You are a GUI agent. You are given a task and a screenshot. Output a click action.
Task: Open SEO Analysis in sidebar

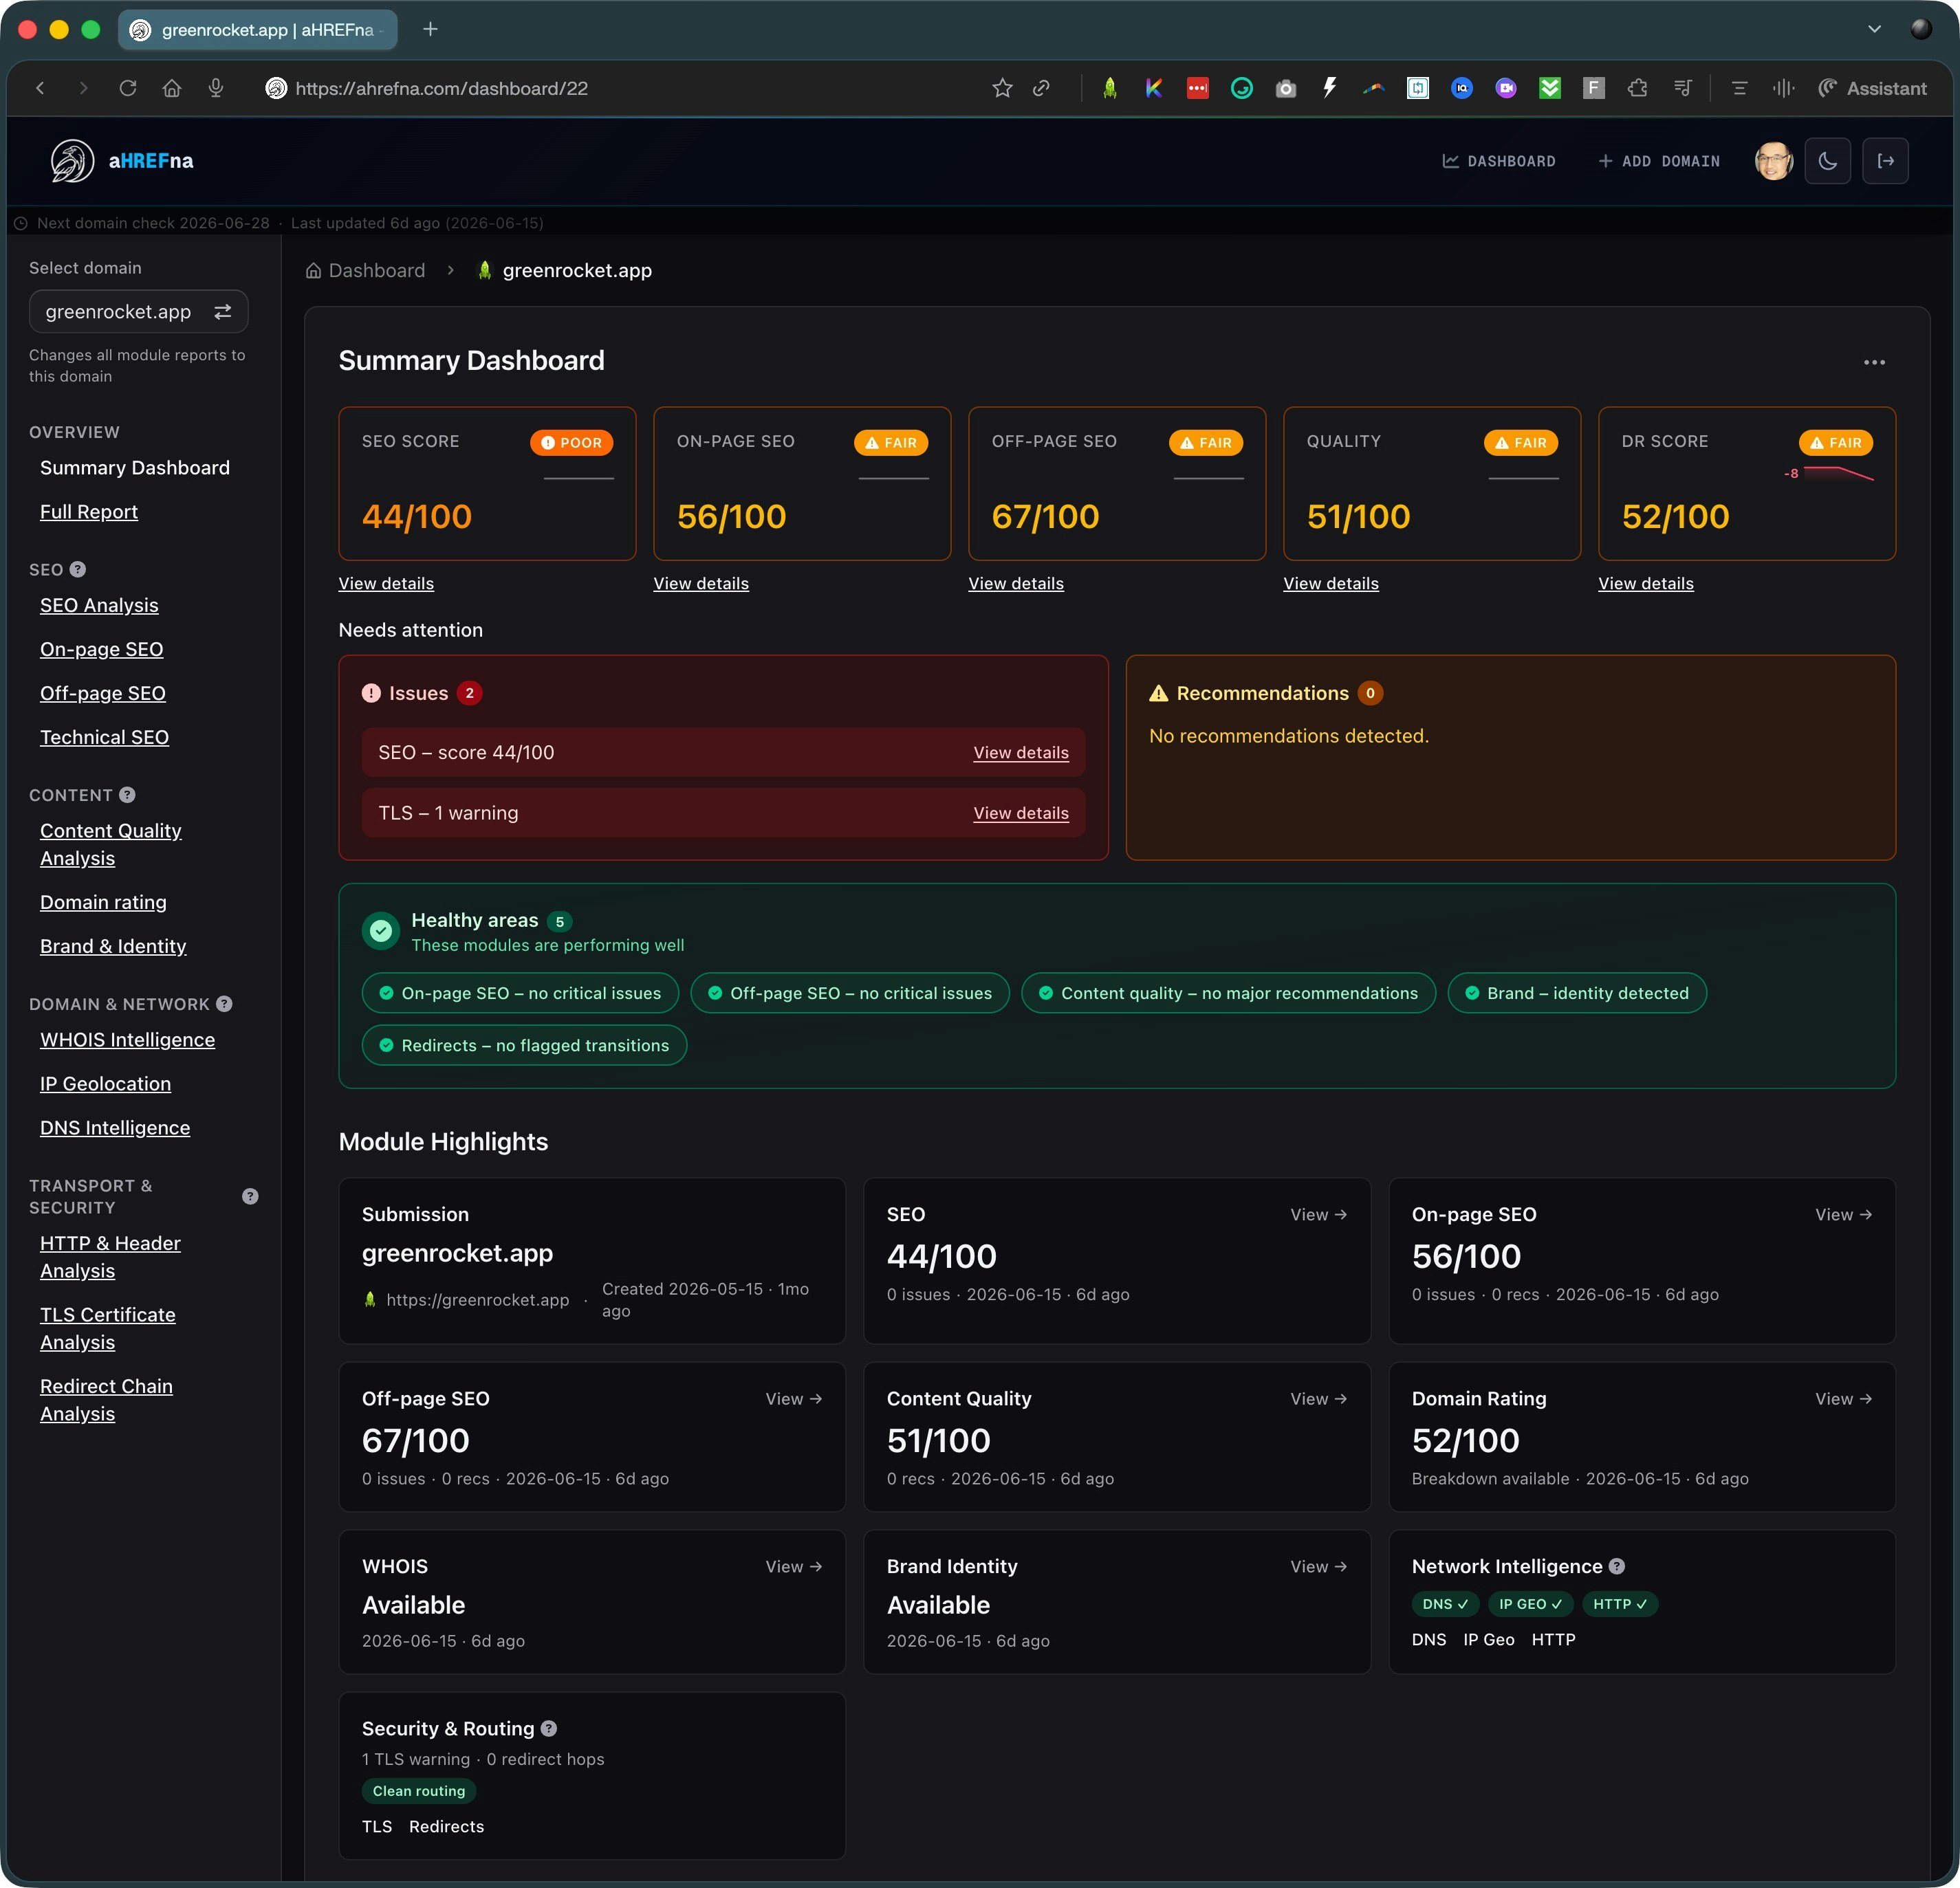click(99, 605)
